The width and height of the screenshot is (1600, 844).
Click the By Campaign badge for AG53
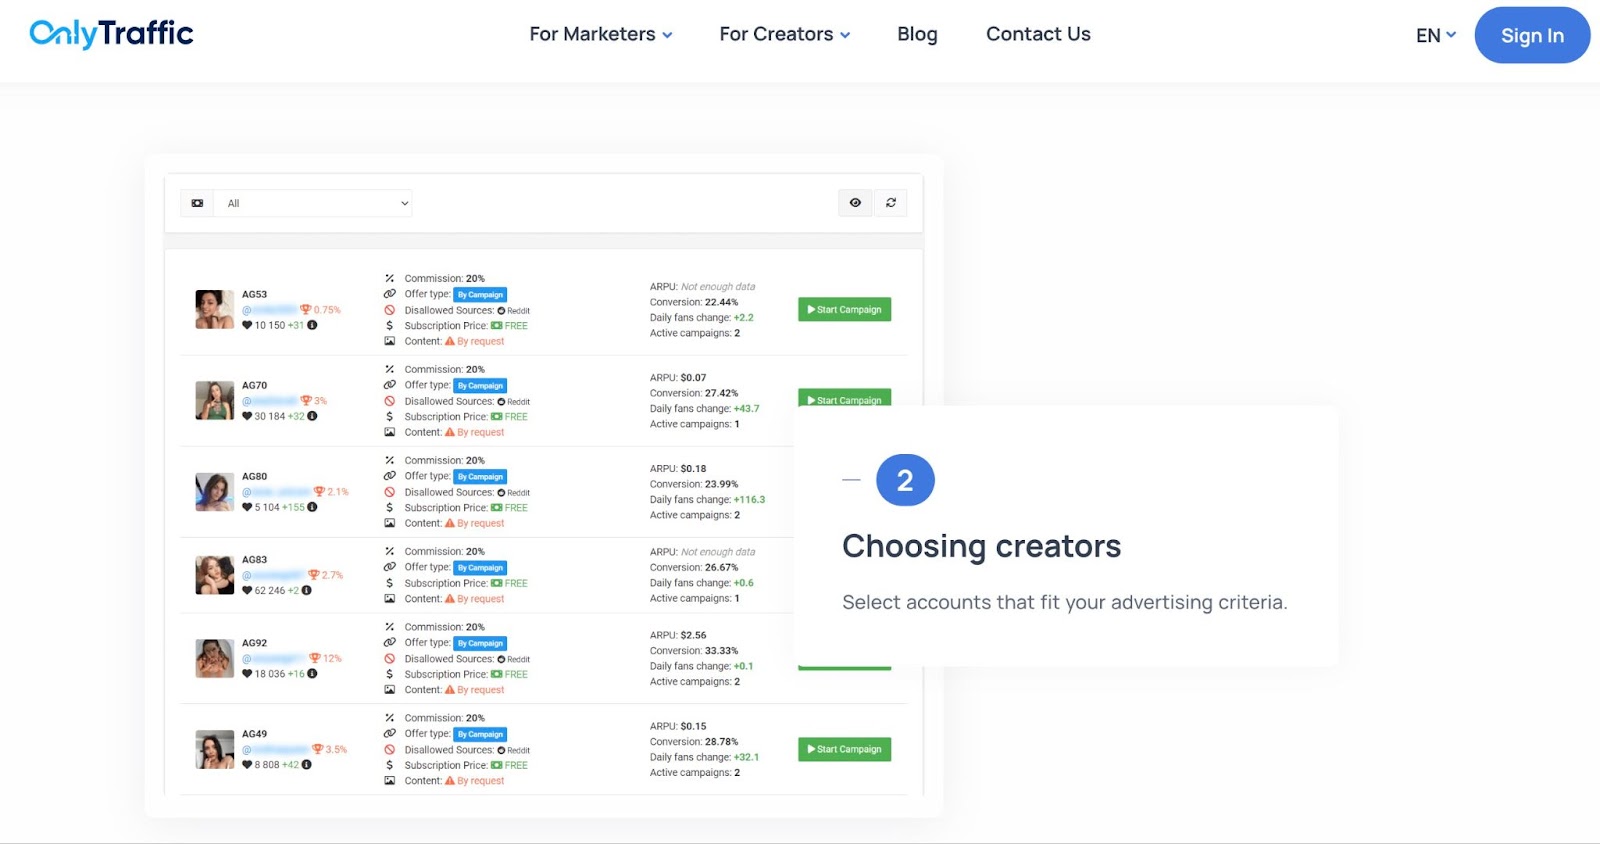point(481,295)
